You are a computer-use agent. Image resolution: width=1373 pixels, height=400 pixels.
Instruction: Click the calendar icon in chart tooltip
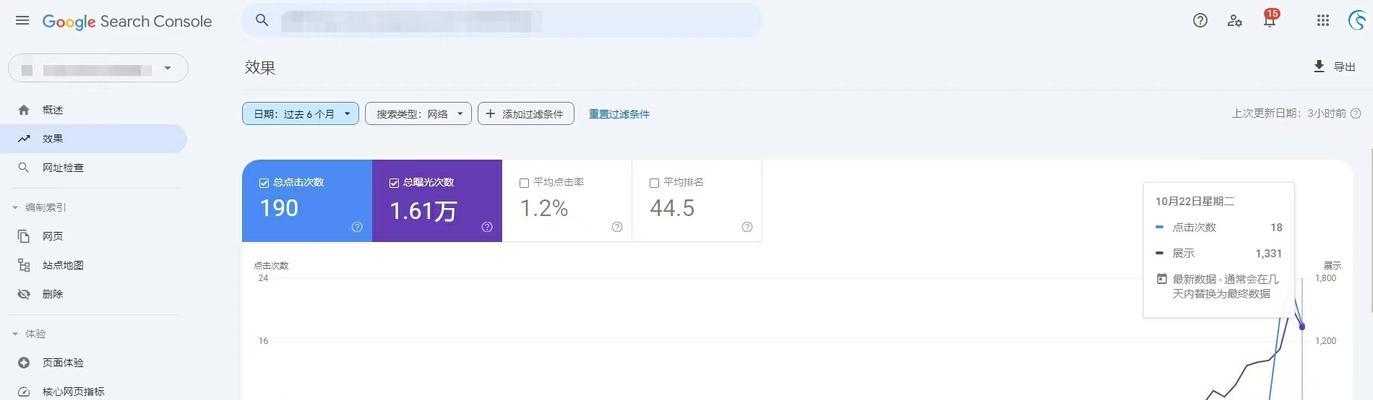pos(1161,279)
